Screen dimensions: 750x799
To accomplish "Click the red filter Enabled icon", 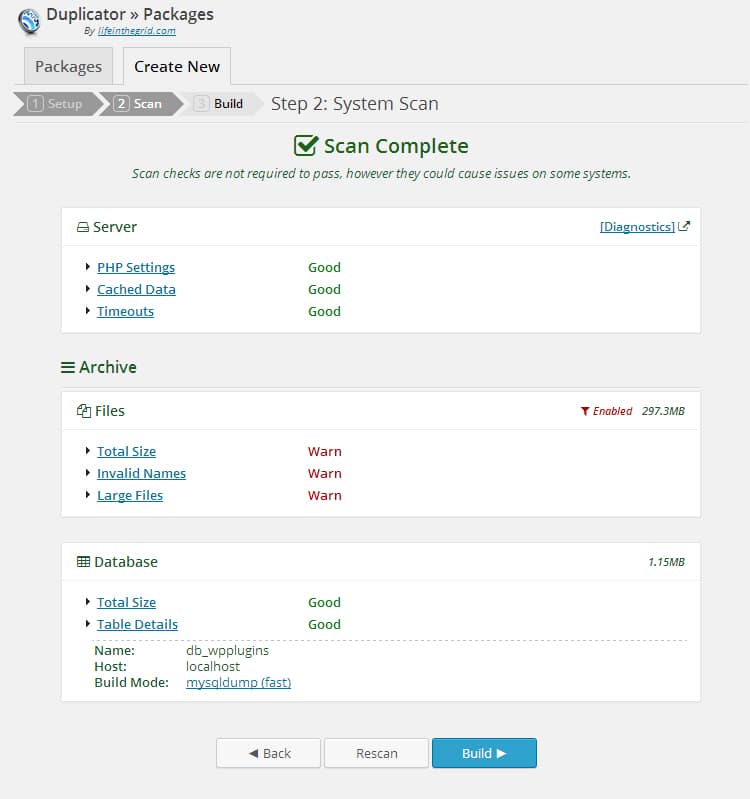I will 585,411.
